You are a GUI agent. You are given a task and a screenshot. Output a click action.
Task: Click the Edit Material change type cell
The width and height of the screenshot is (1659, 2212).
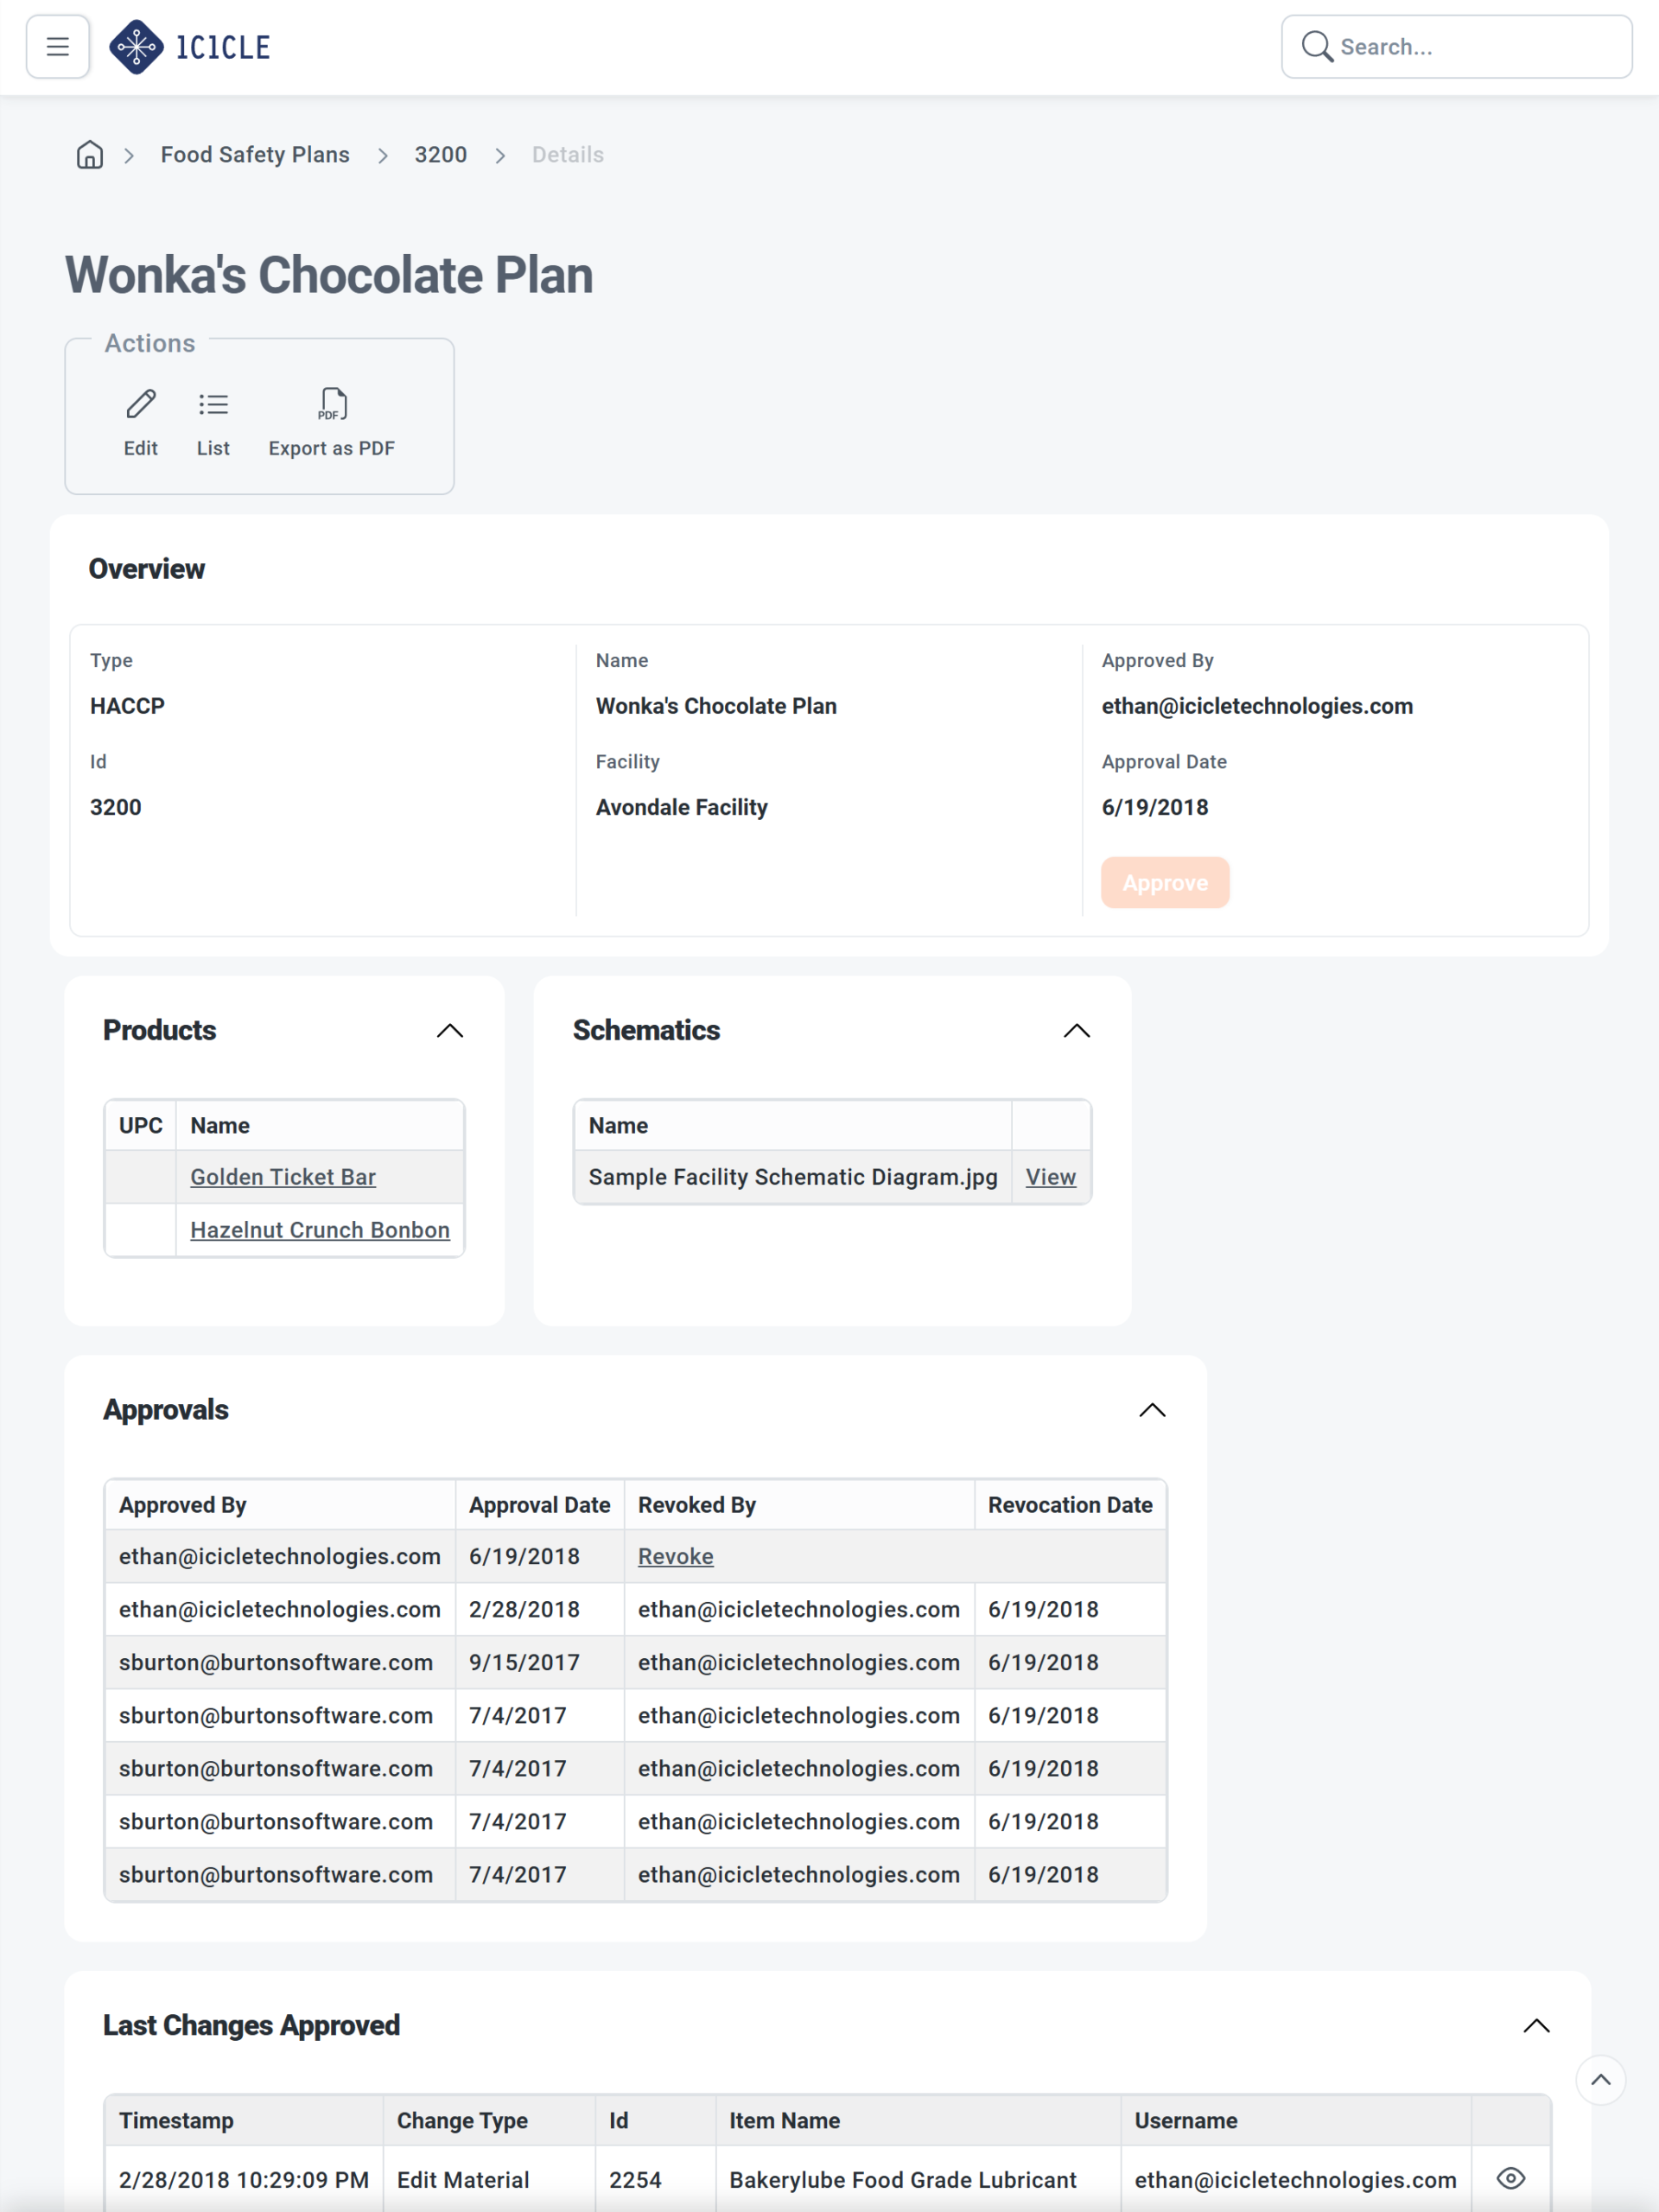point(489,2180)
